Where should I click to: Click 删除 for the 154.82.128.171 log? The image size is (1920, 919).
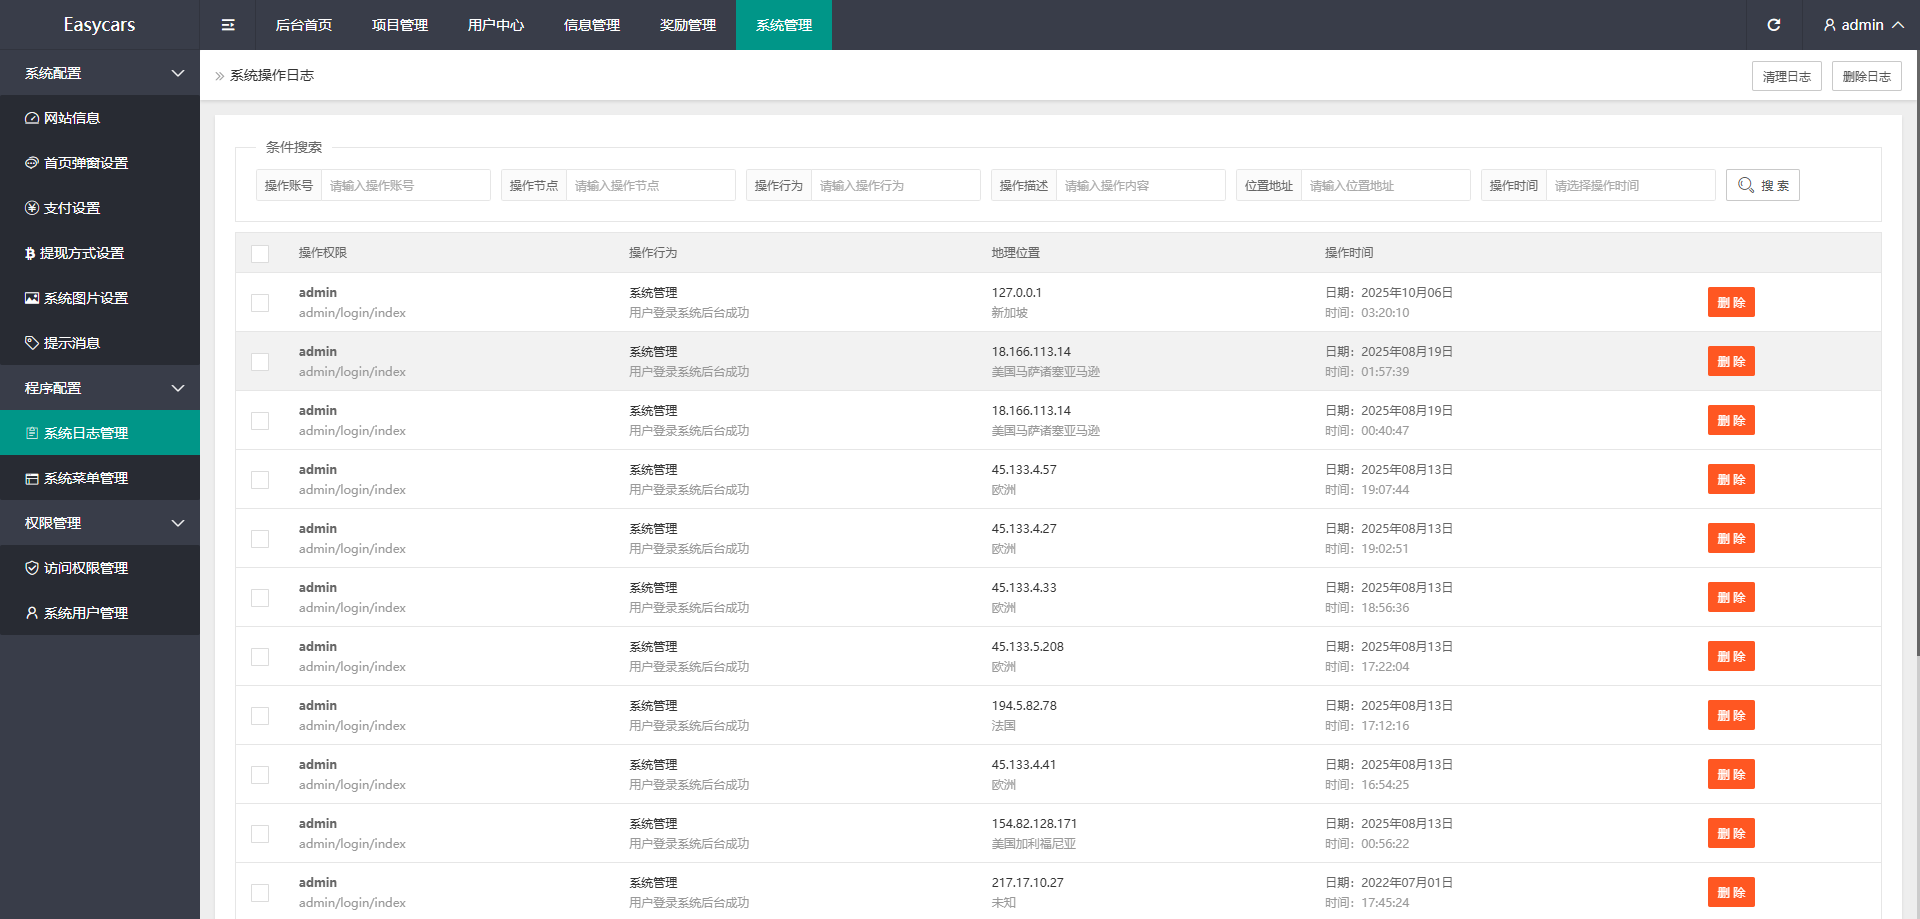click(1730, 833)
